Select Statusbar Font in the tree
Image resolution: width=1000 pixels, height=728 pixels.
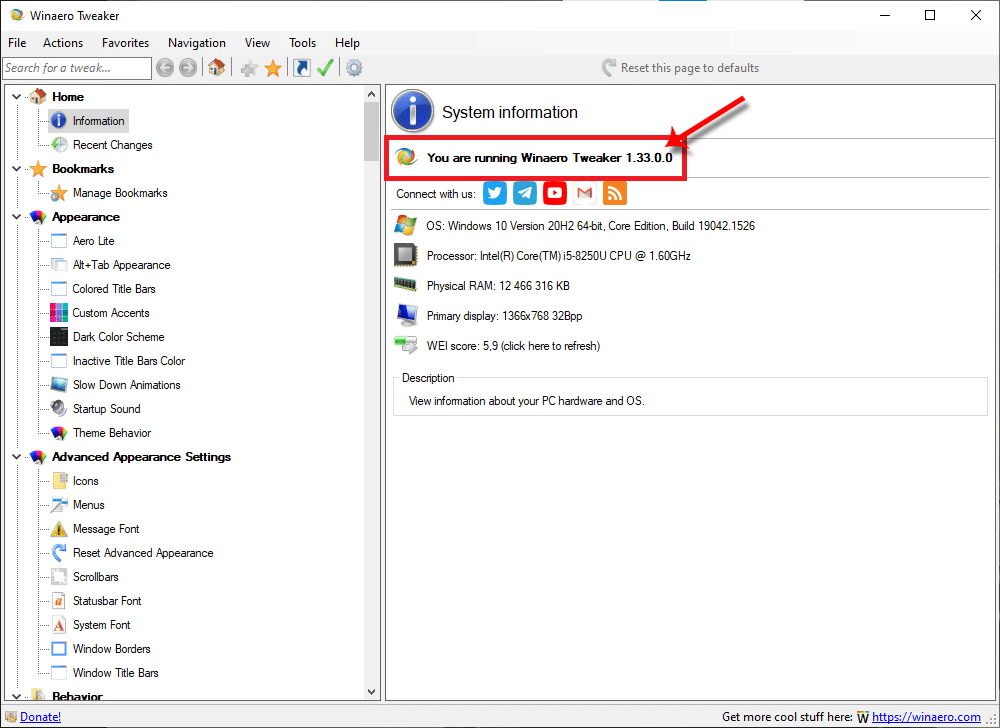[107, 601]
